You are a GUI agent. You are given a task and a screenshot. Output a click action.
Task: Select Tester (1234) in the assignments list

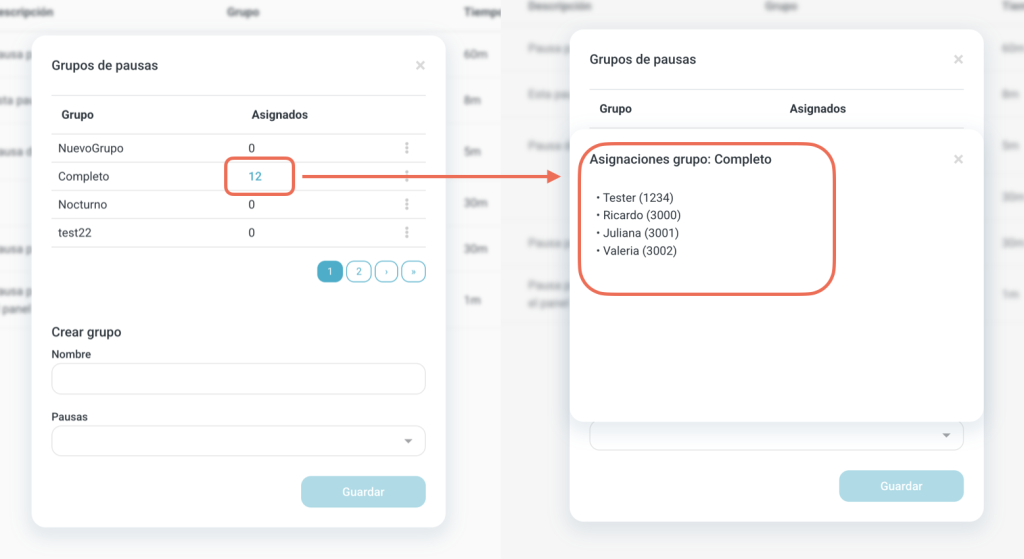(638, 198)
